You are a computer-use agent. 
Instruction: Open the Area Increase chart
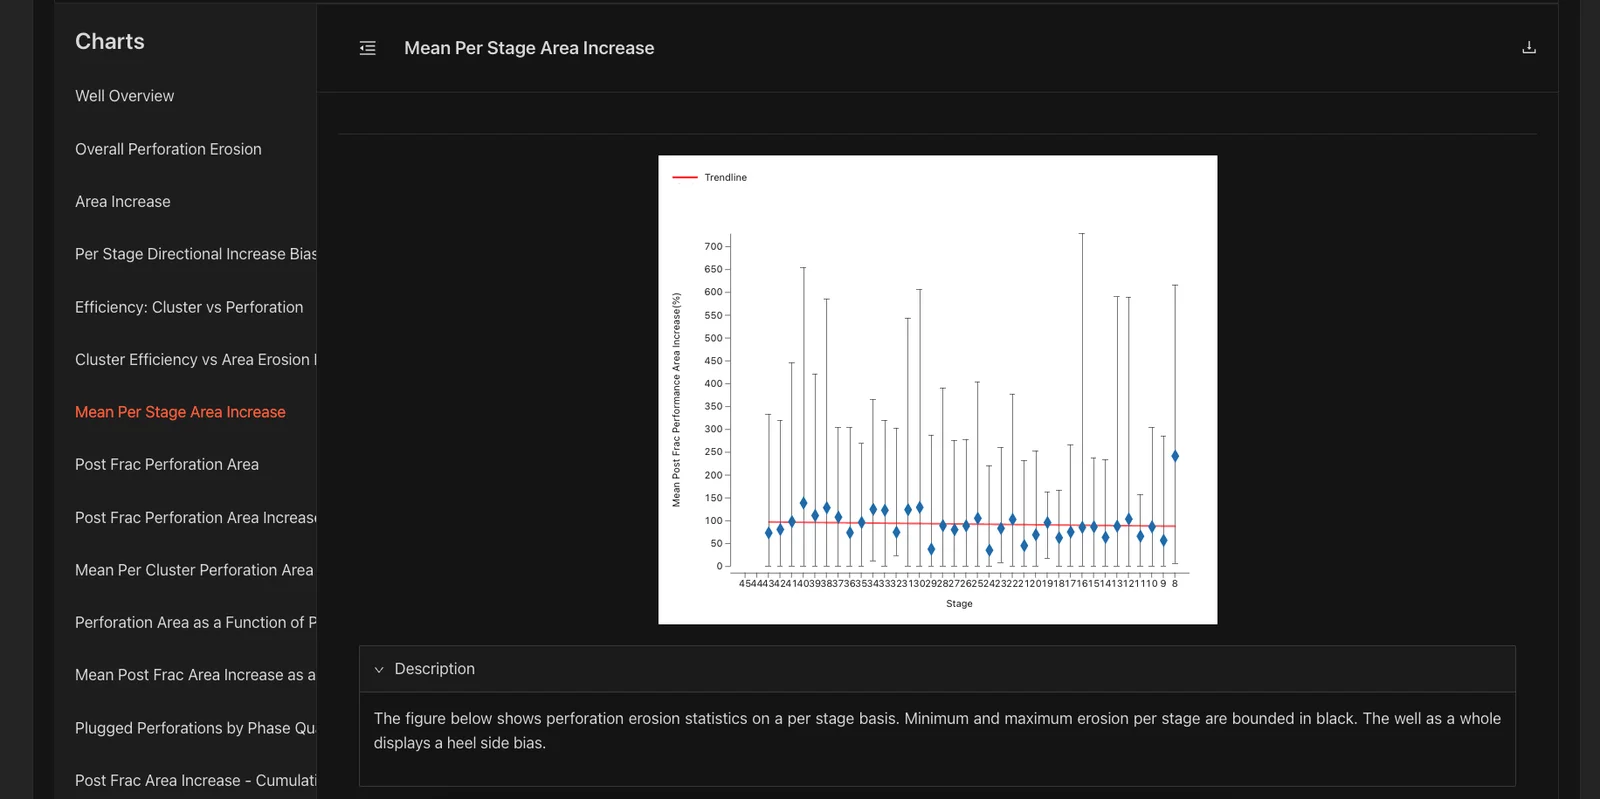[123, 202]
